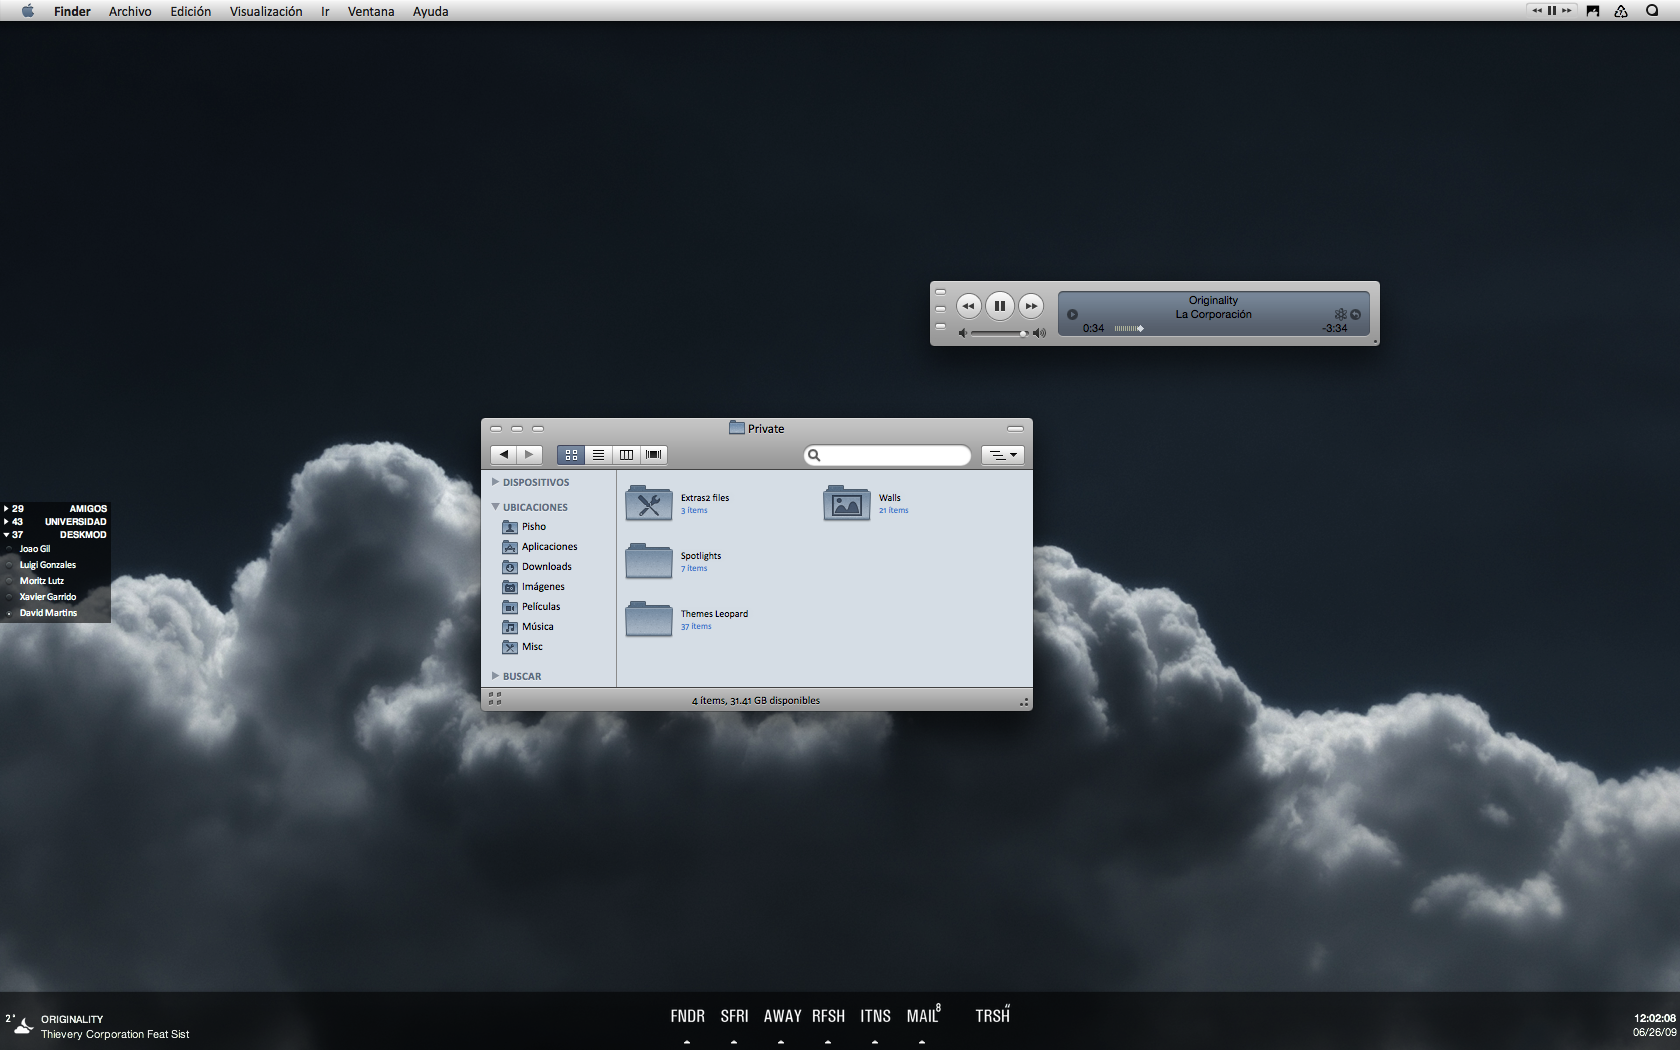Select Pisho in the sidebar
The height and width of the screenshot is (1050, 1680).
[x=525, y=527]
